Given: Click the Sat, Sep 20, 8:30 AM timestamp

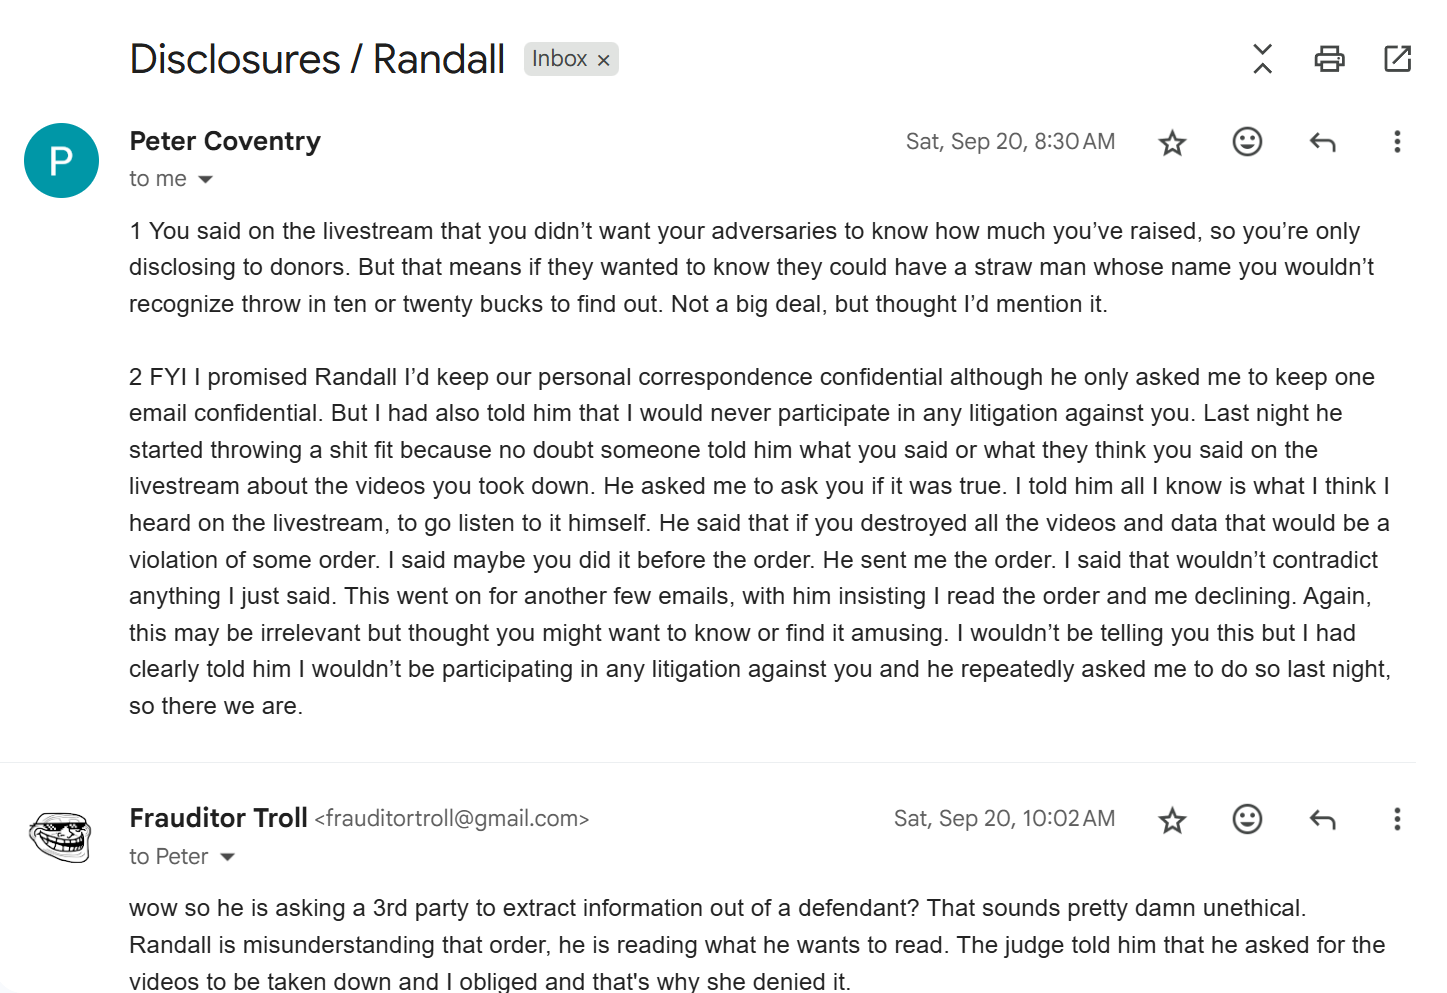Looking at the screenshot, I should click(x=1010, y=142).
